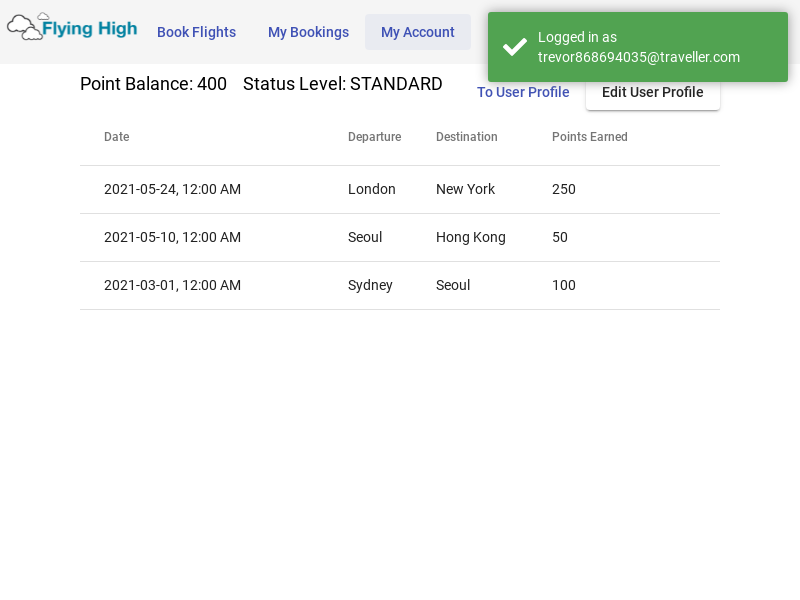800x600 pixels.
Task: Click the Hong Kong destination cell
Action: click(470, 237)
